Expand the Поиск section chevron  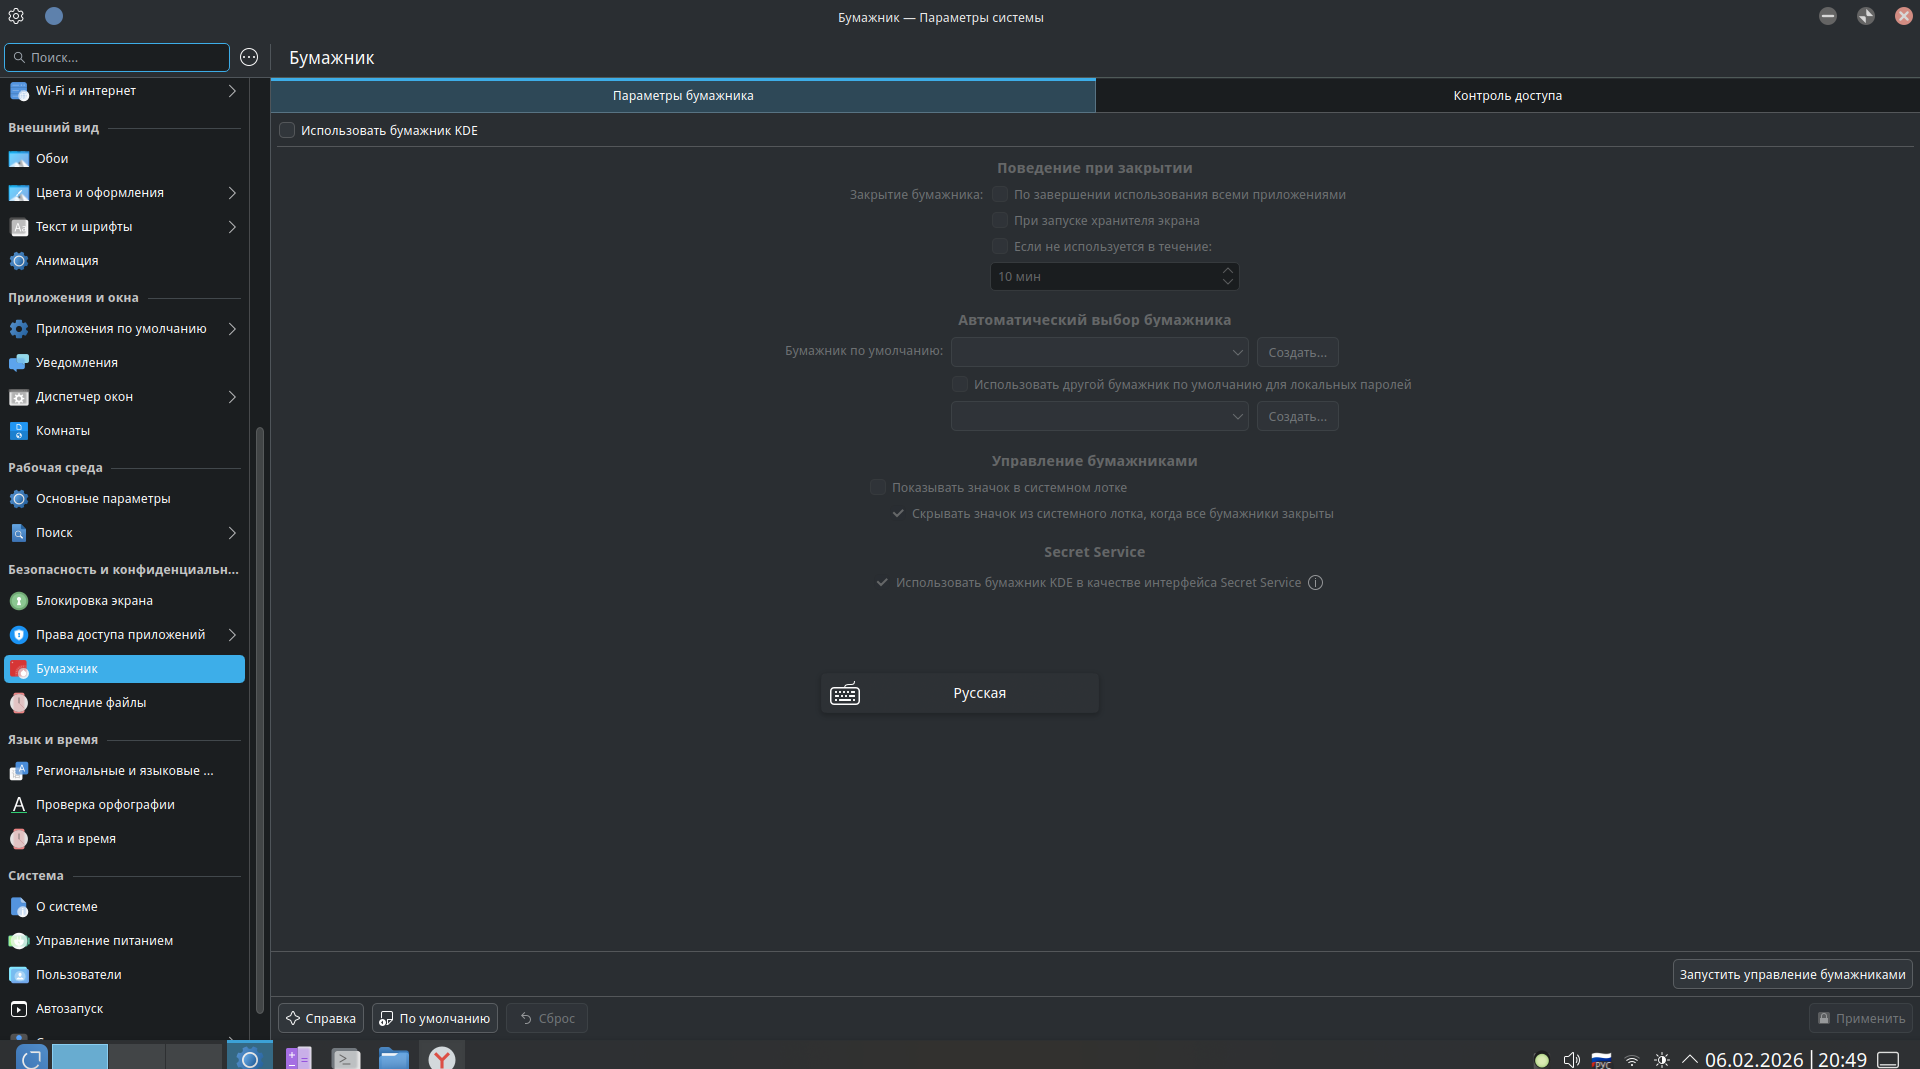232,533
